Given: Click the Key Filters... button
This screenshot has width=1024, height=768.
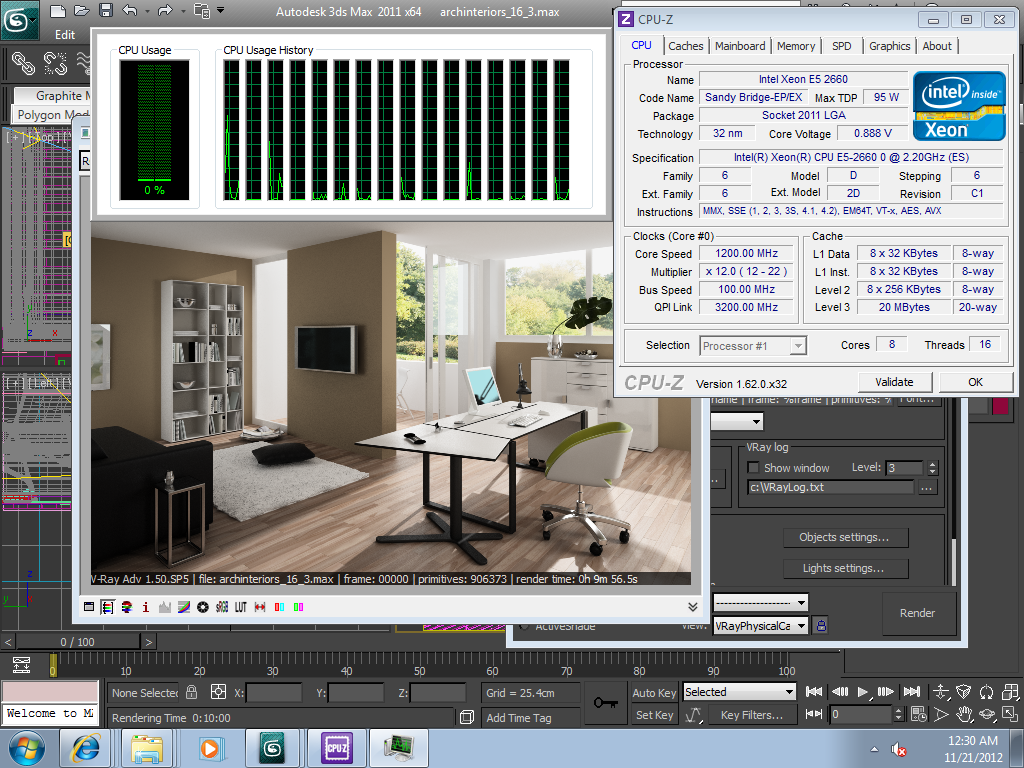Looking at the screenshot, I should [752, 715].
